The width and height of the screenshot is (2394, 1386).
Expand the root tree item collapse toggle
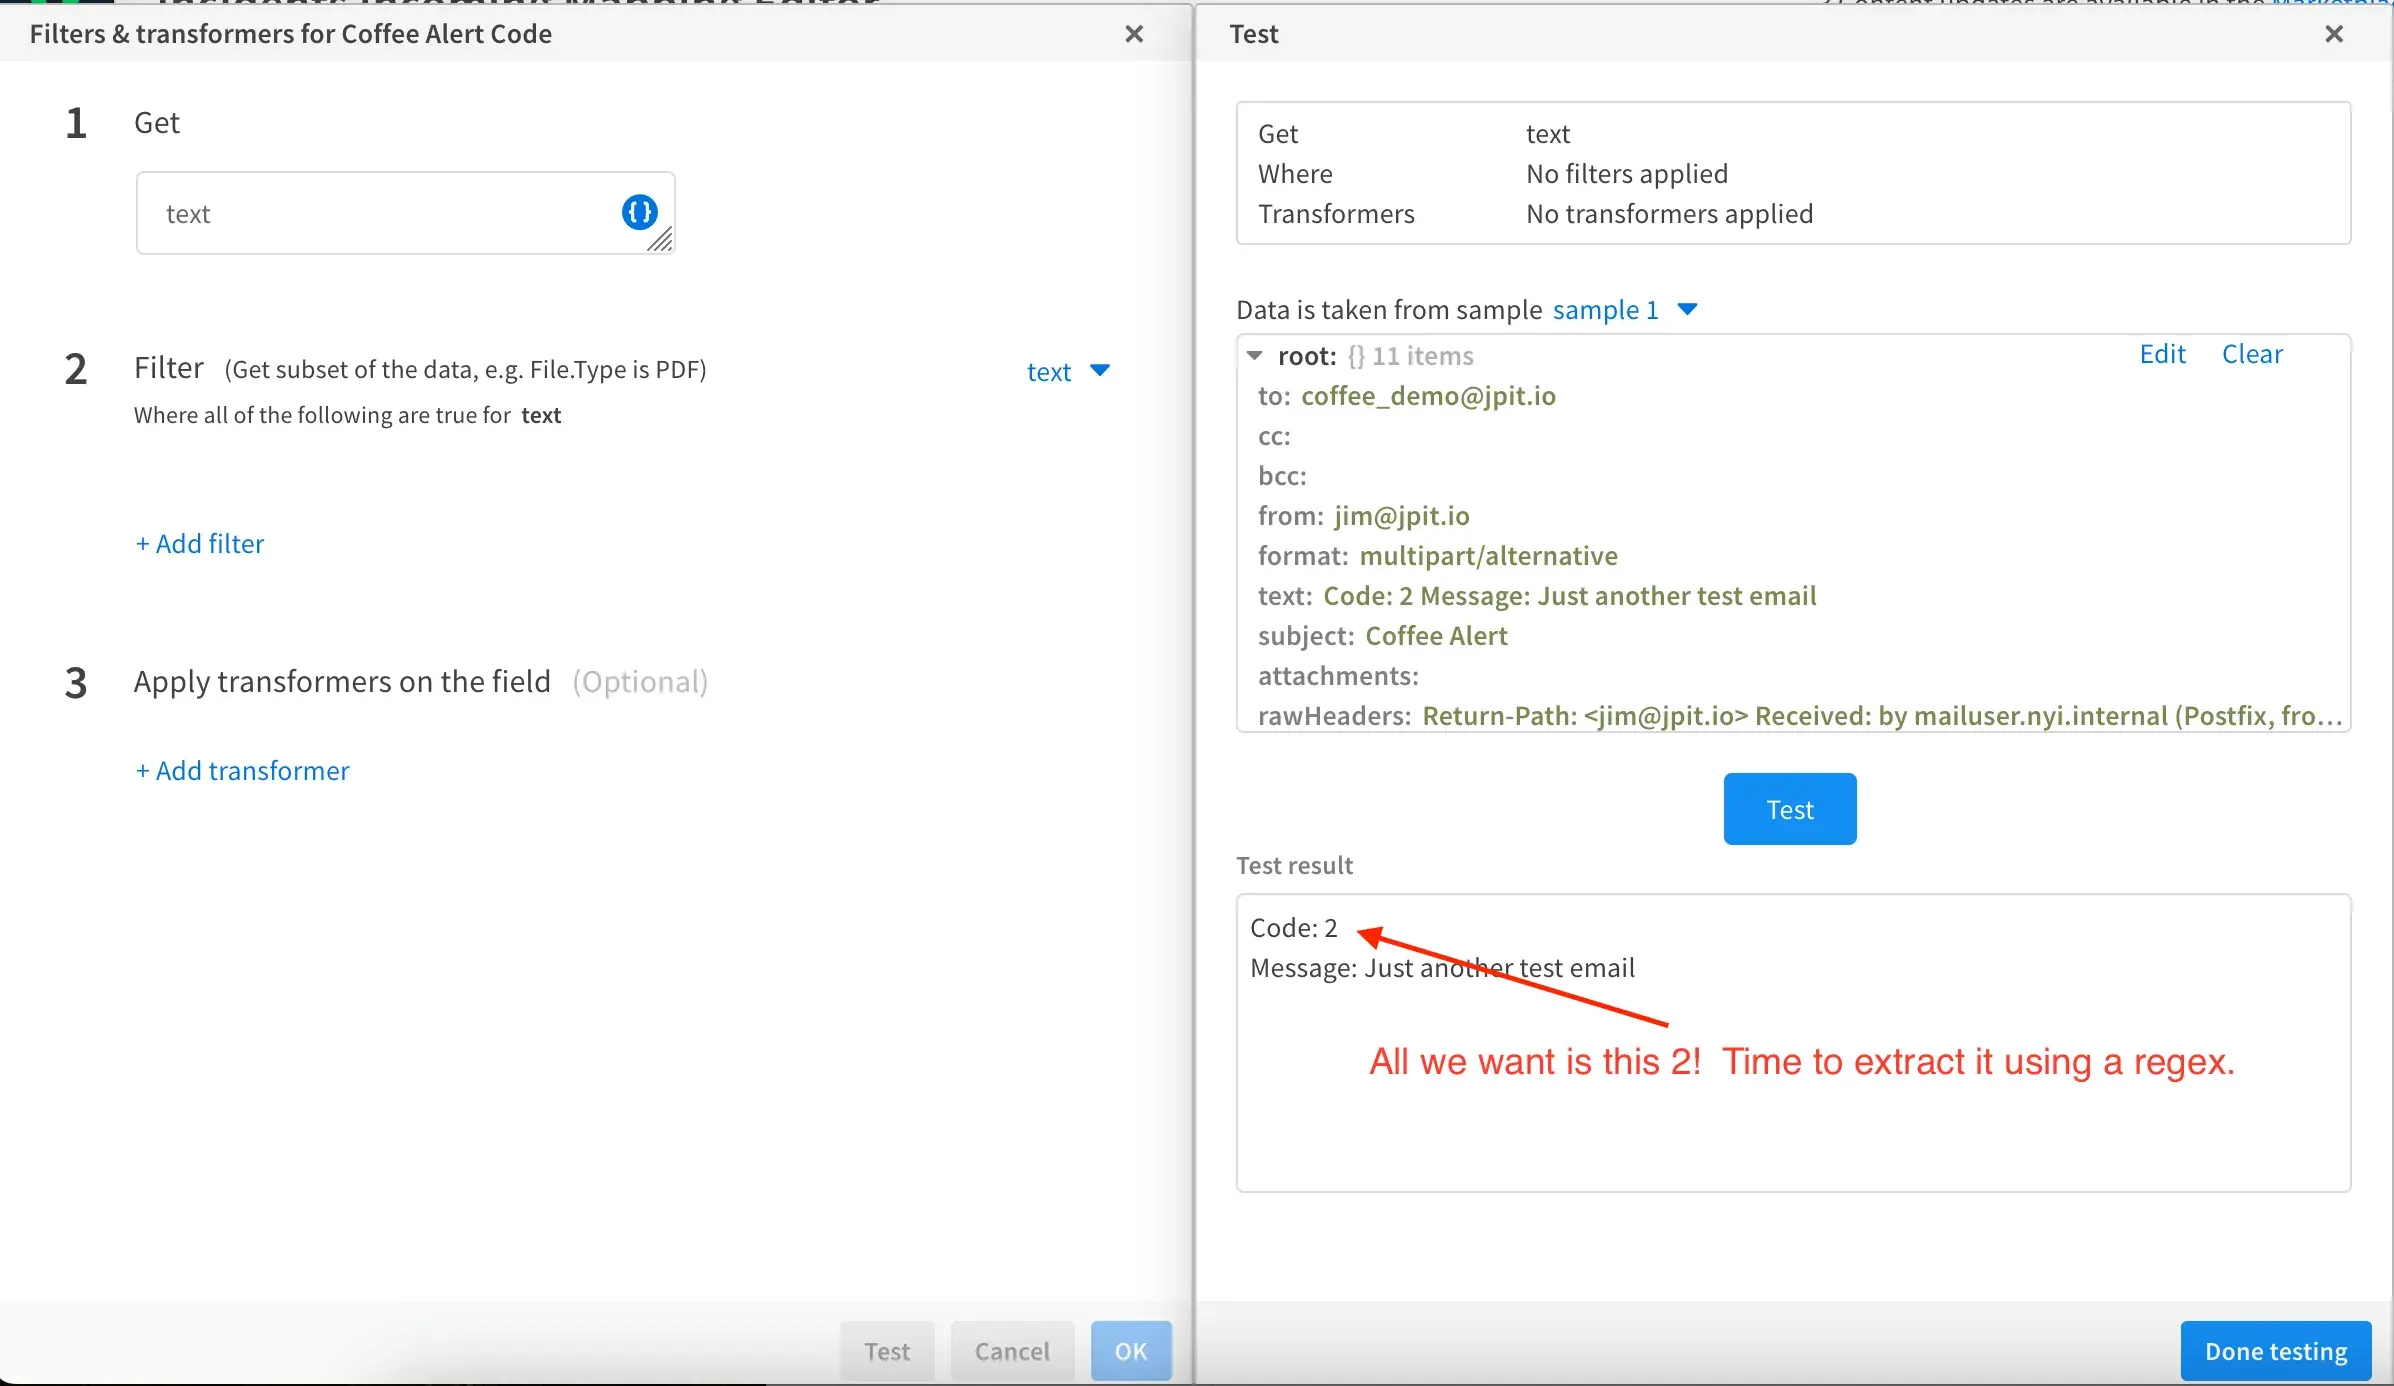1257,355
